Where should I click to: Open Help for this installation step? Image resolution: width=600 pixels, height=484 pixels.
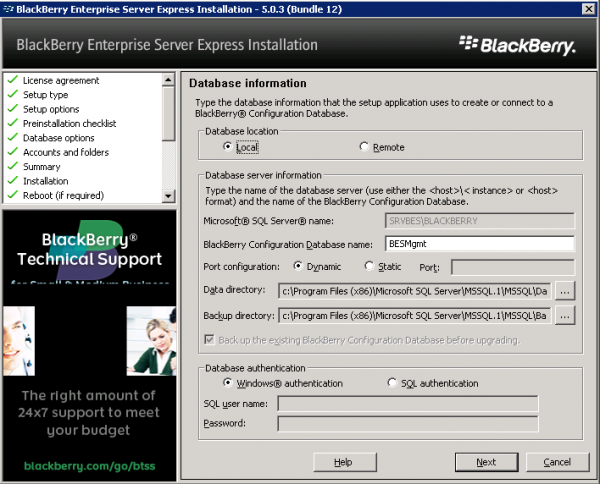[345, 462]
